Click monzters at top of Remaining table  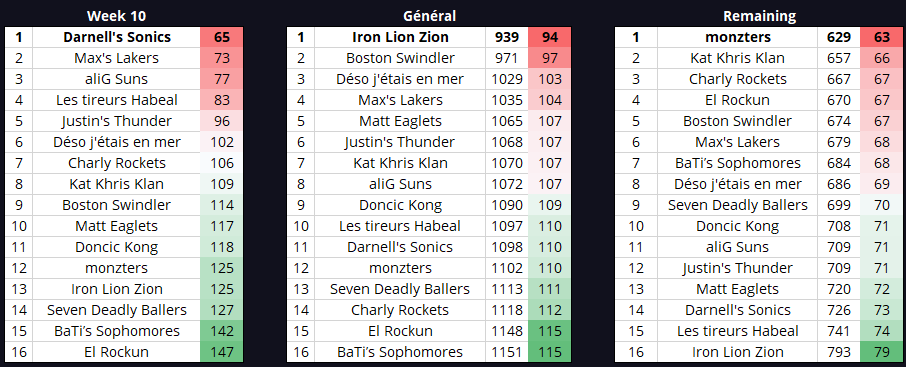[x=738, y=37]
